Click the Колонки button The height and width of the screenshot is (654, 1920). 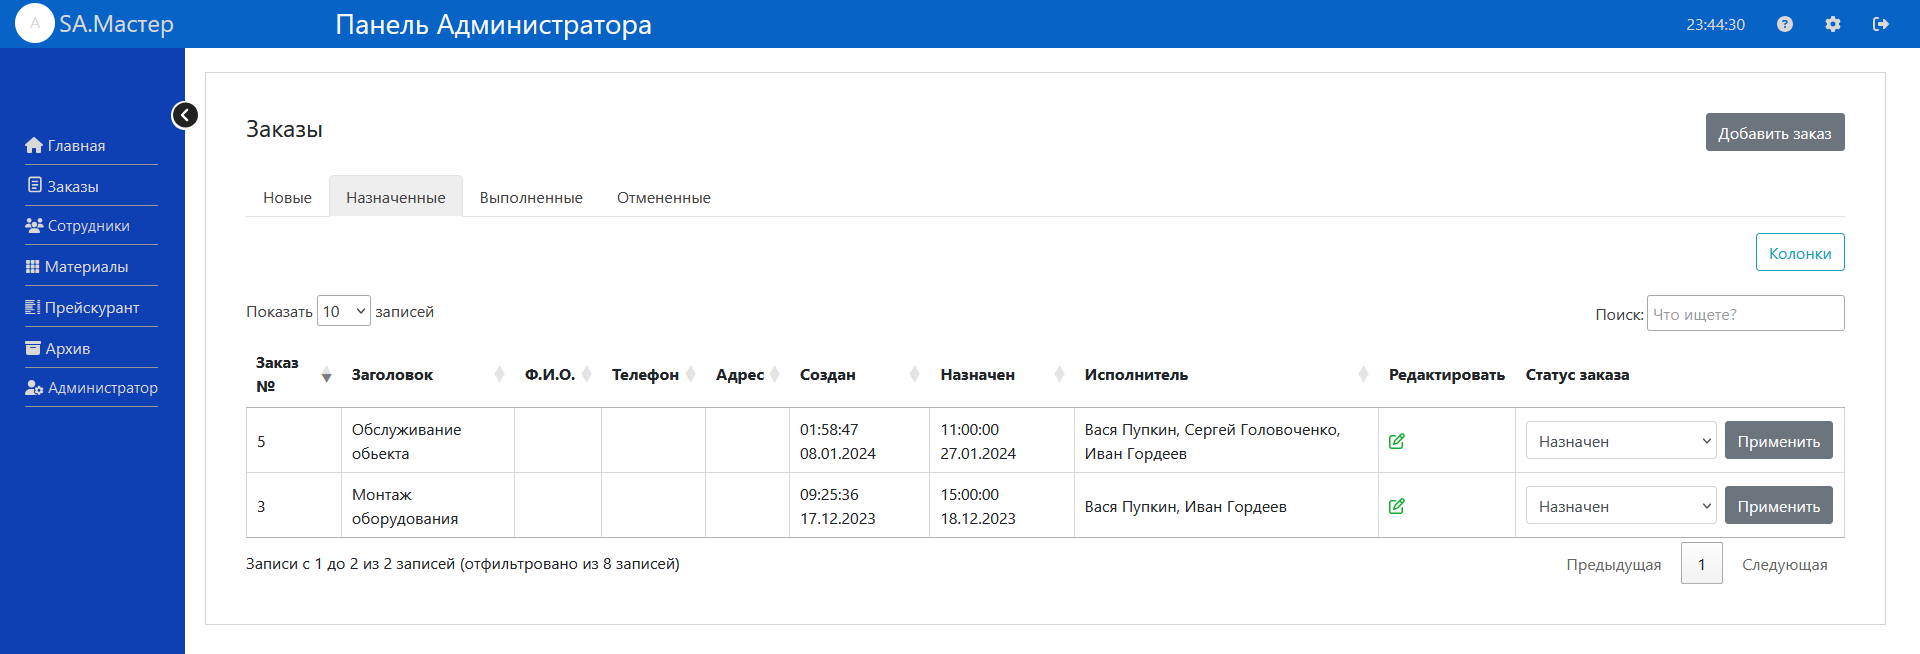(x=1799, y=253)
